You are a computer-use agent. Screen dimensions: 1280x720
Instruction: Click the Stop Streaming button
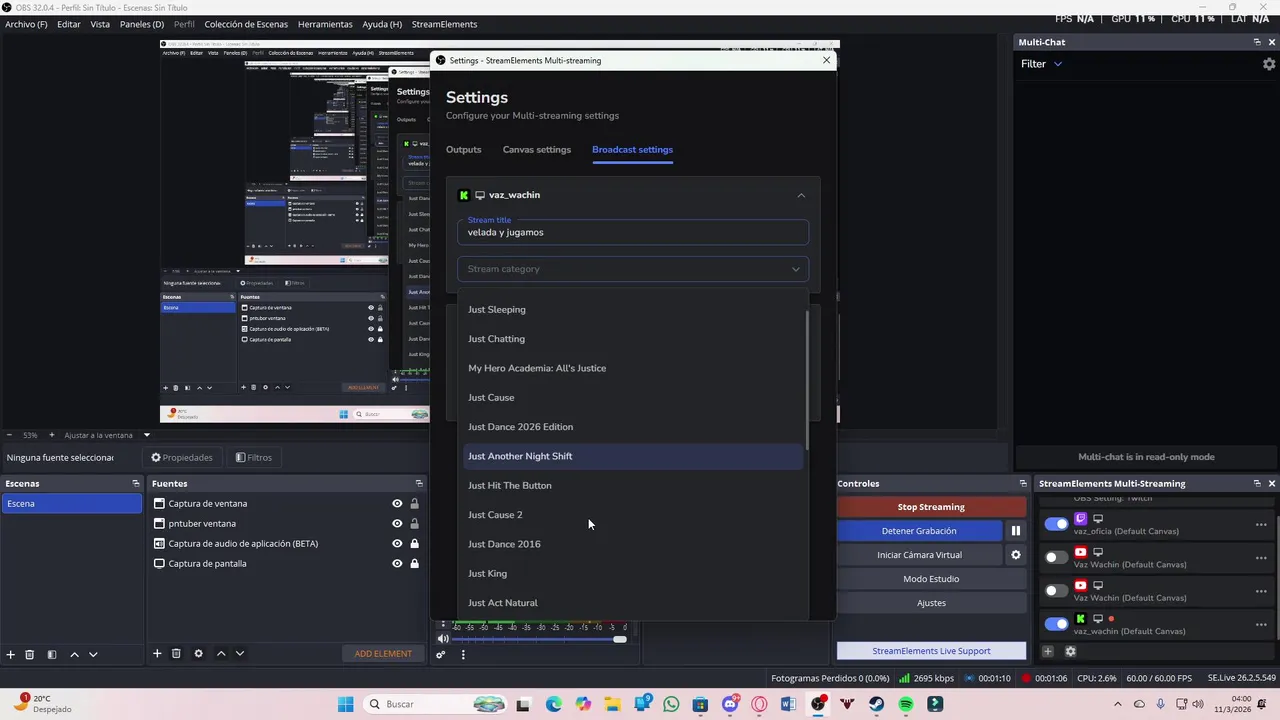[931, 507]
